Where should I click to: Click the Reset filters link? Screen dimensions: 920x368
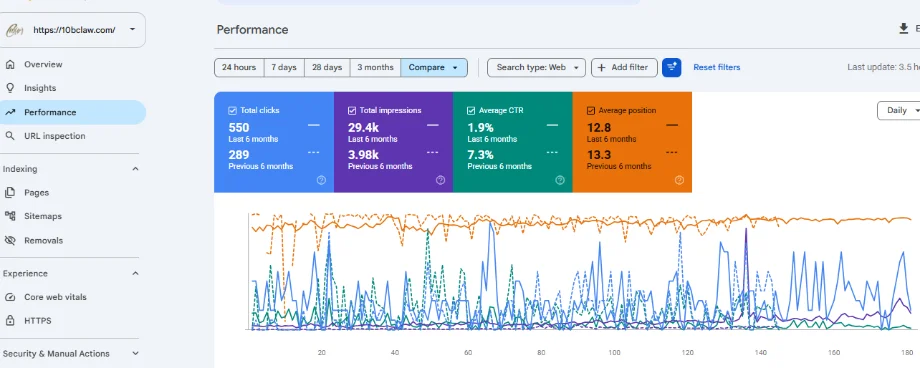click(x=716, y=67)
